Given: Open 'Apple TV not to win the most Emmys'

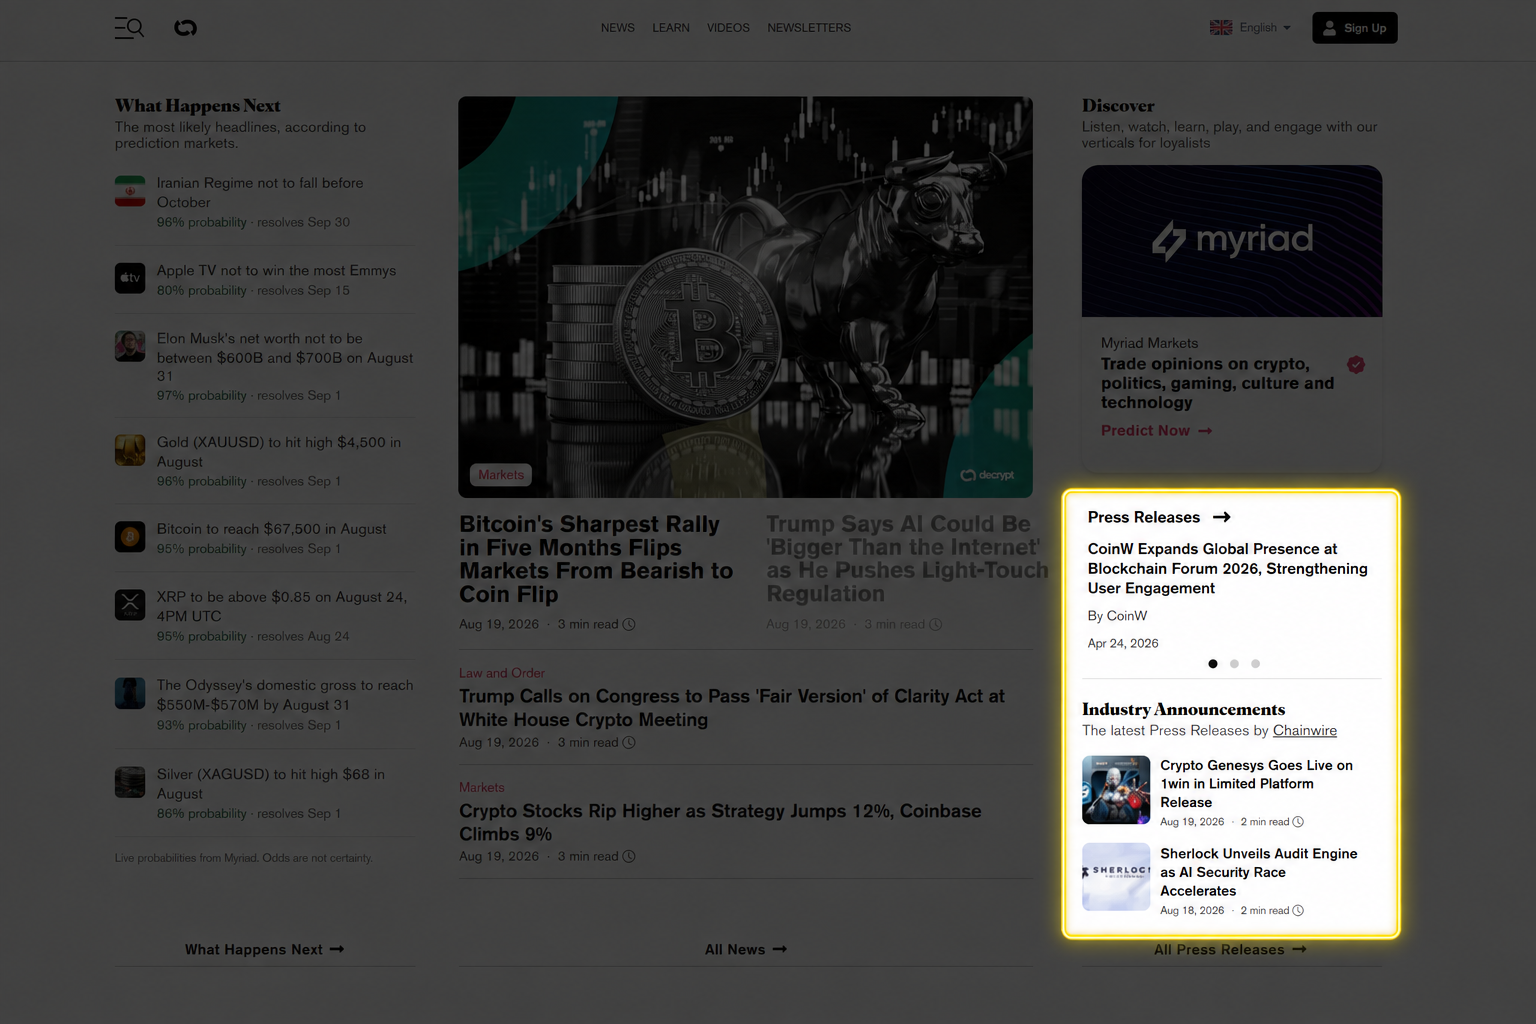Looking at the screenshot, I should [x=276, y=270].
